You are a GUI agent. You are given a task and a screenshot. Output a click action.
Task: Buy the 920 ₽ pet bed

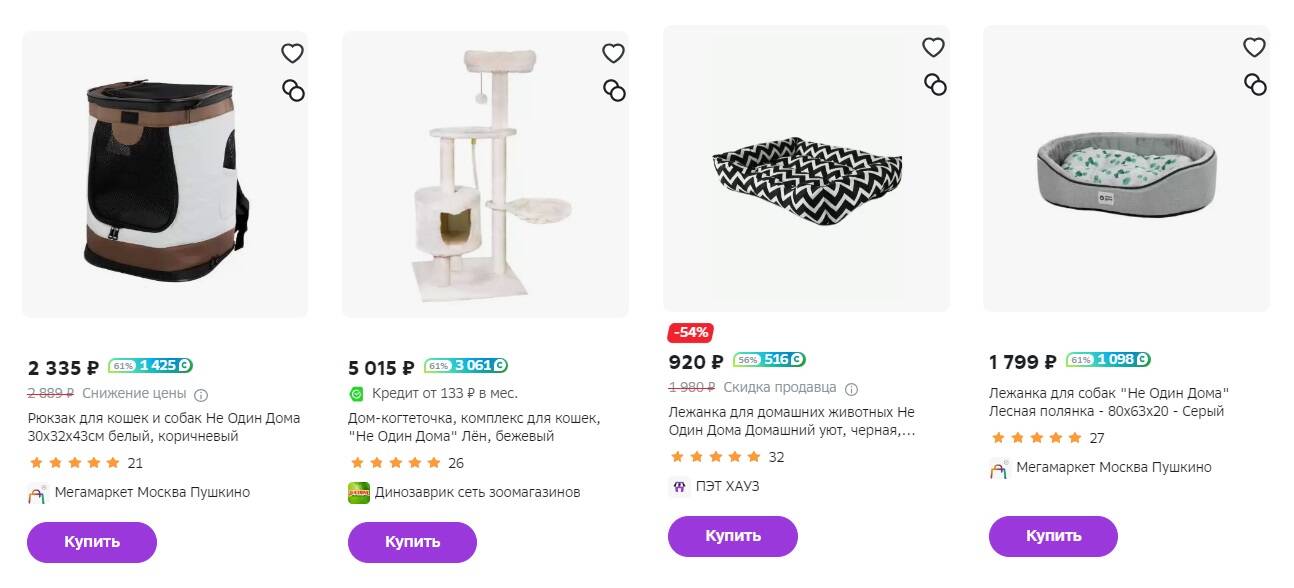click(732, 536)
